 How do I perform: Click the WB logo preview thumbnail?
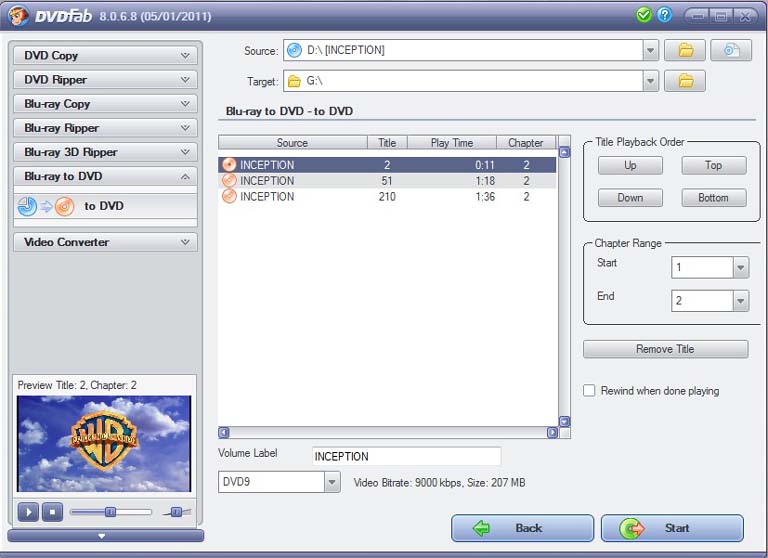[104, 443]
